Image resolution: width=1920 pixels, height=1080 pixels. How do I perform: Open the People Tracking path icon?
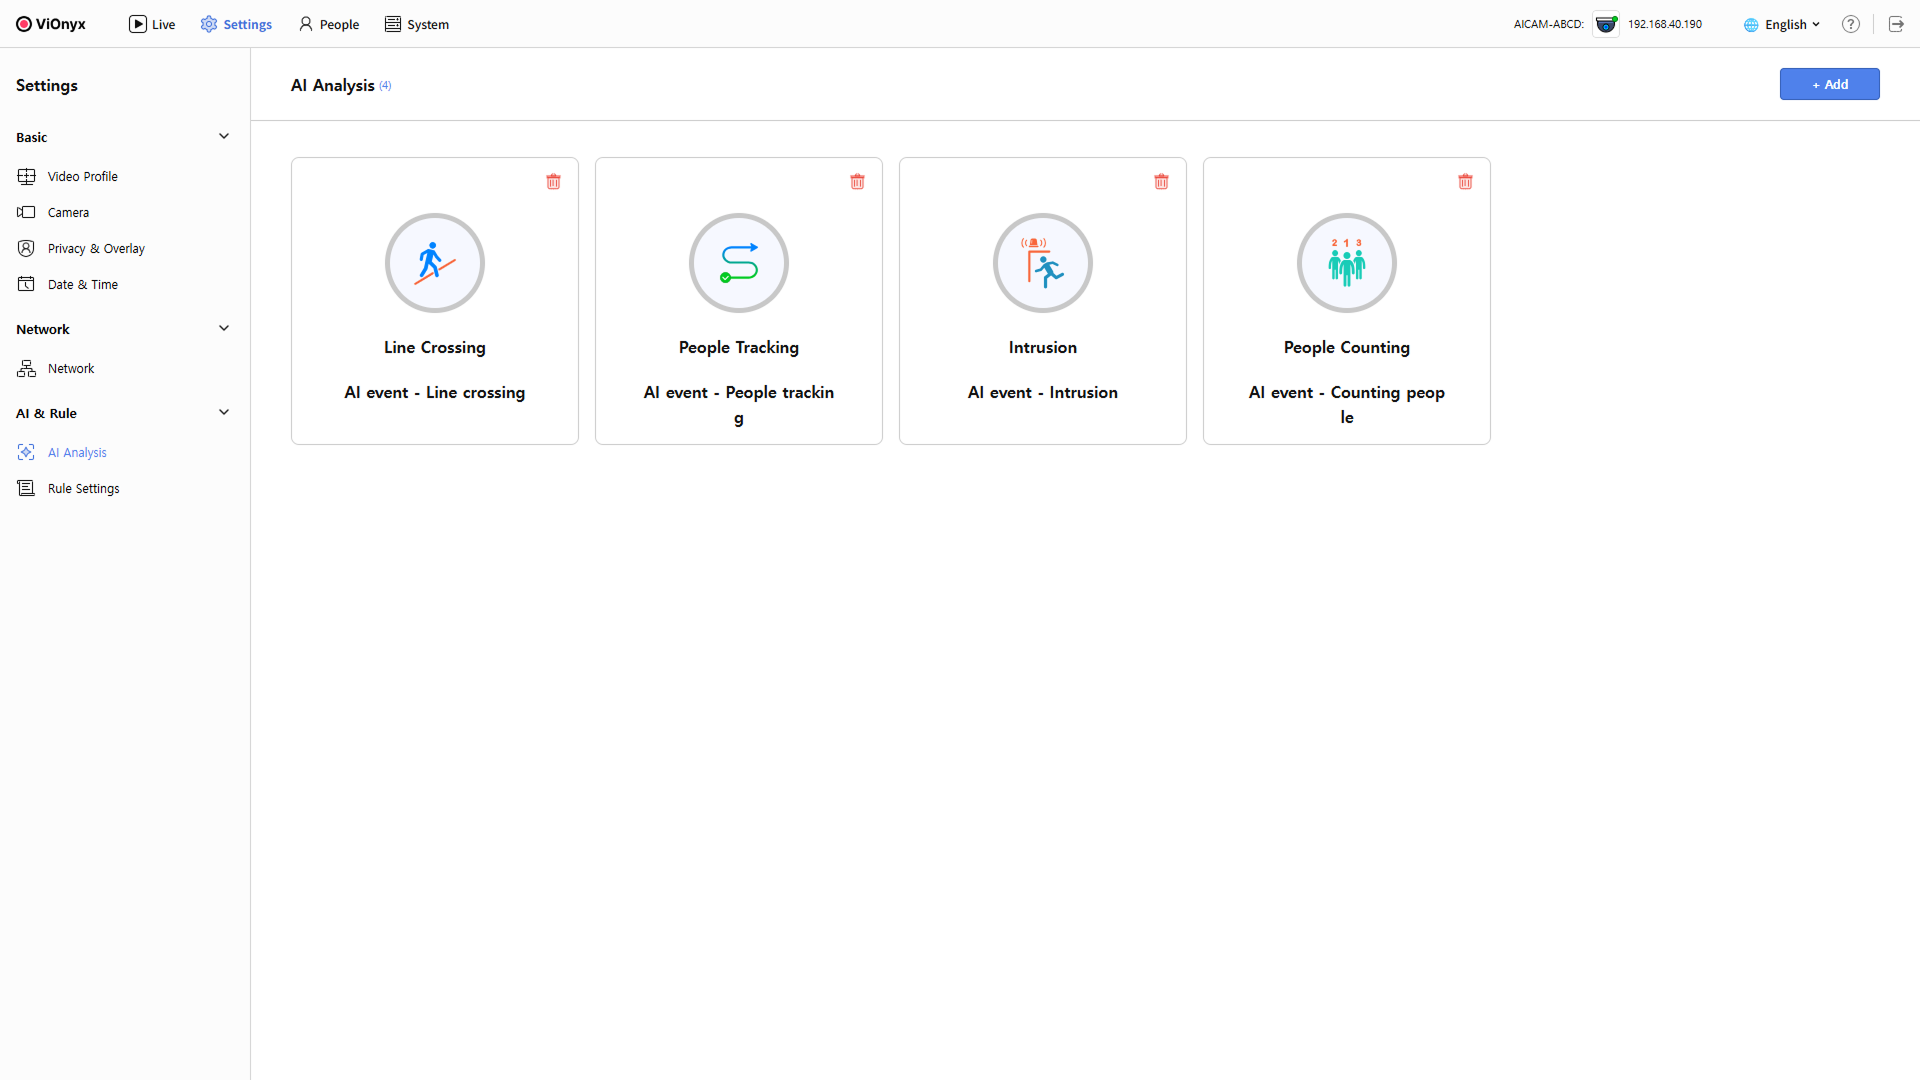(739, 263)
